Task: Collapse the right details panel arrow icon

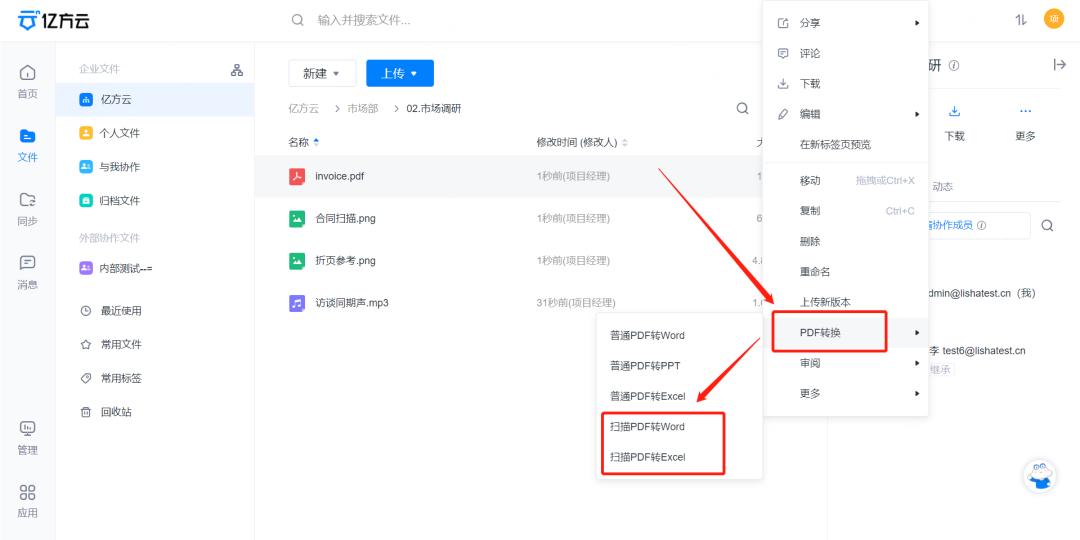Action: 1059,65
